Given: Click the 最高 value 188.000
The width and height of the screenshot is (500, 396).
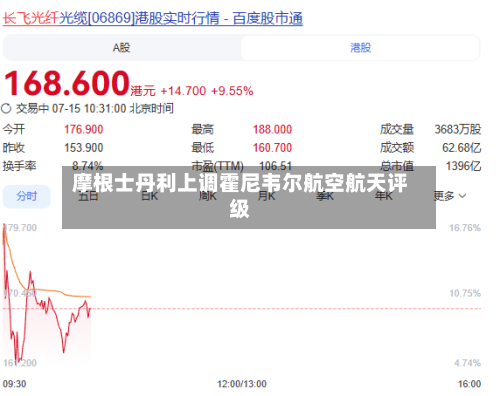Looking at the screenshot, I should click(x=272, y=129).
